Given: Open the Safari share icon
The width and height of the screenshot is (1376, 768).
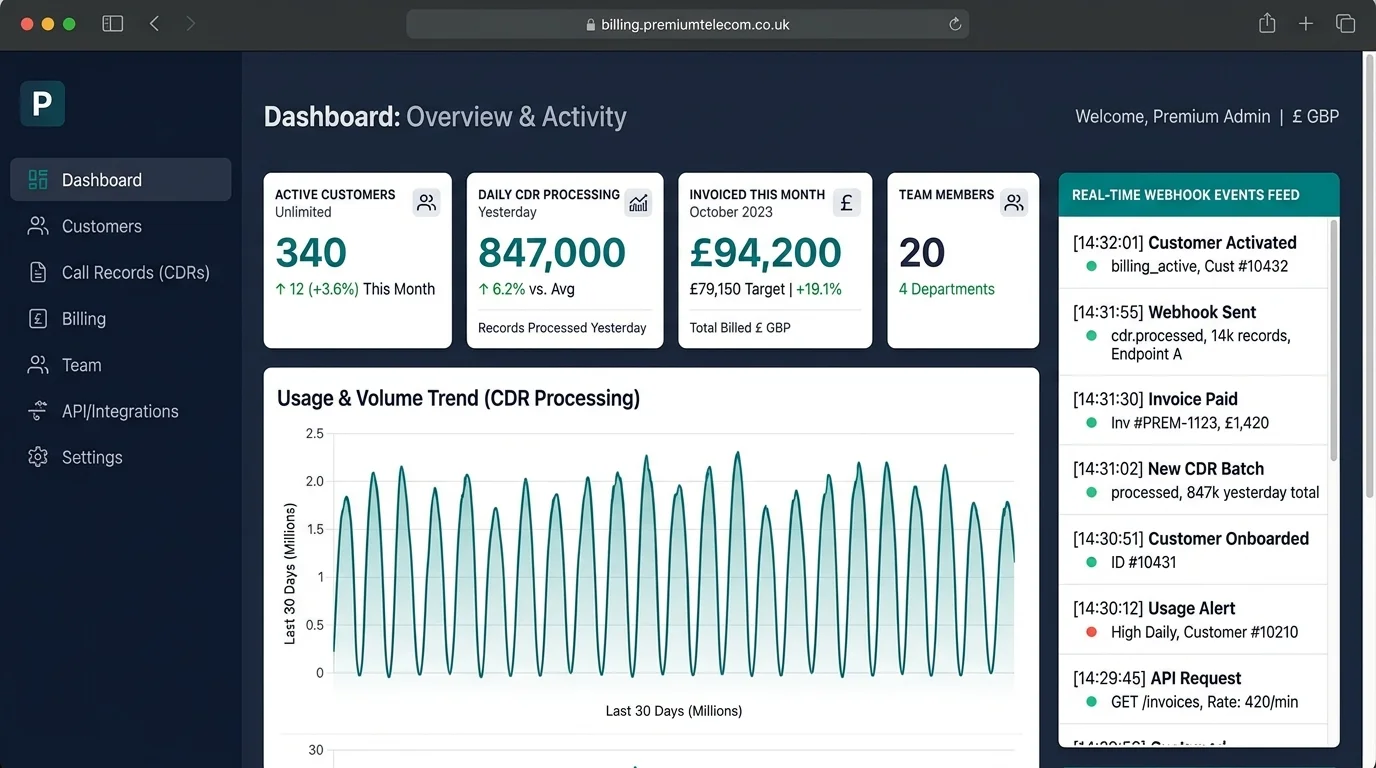Looking at the screenshot, I should click(1267, 24).
